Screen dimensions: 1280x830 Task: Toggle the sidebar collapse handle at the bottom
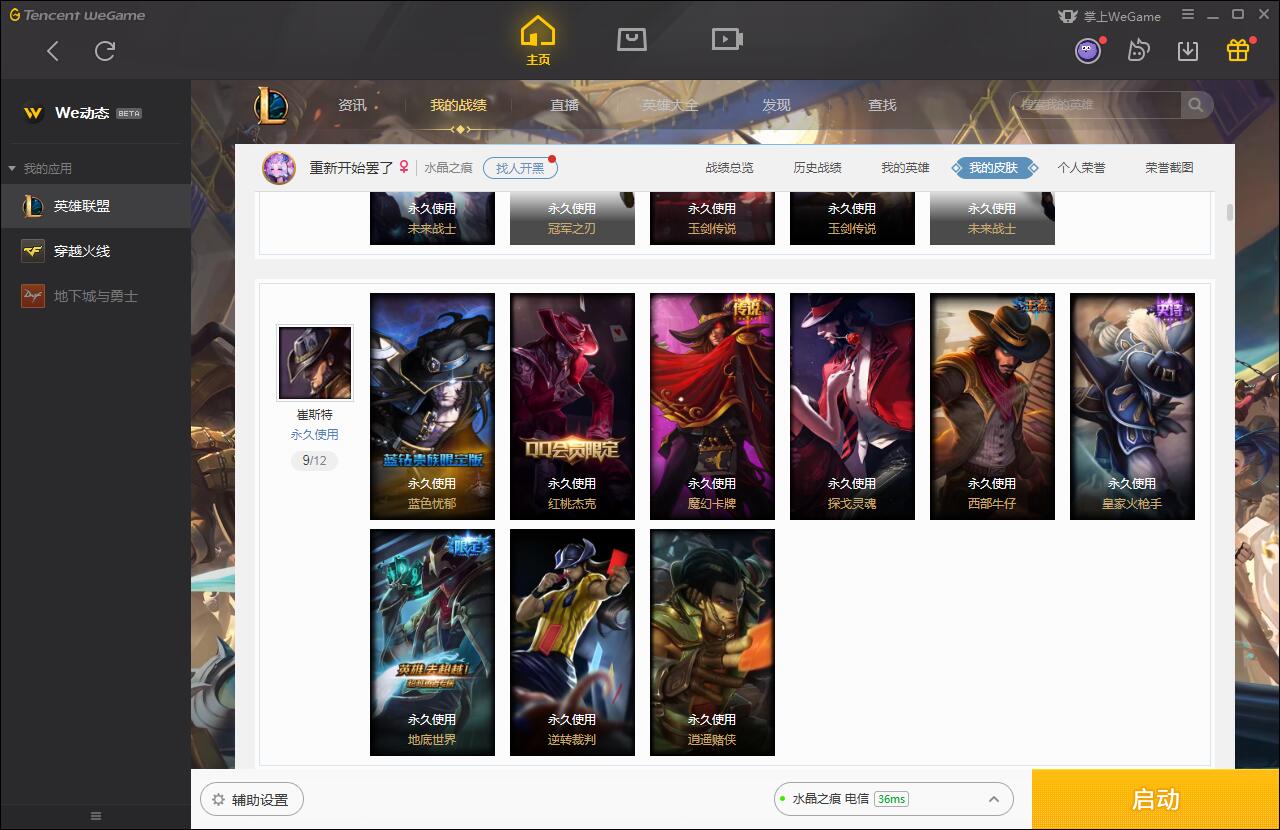[x=96, y=816]
